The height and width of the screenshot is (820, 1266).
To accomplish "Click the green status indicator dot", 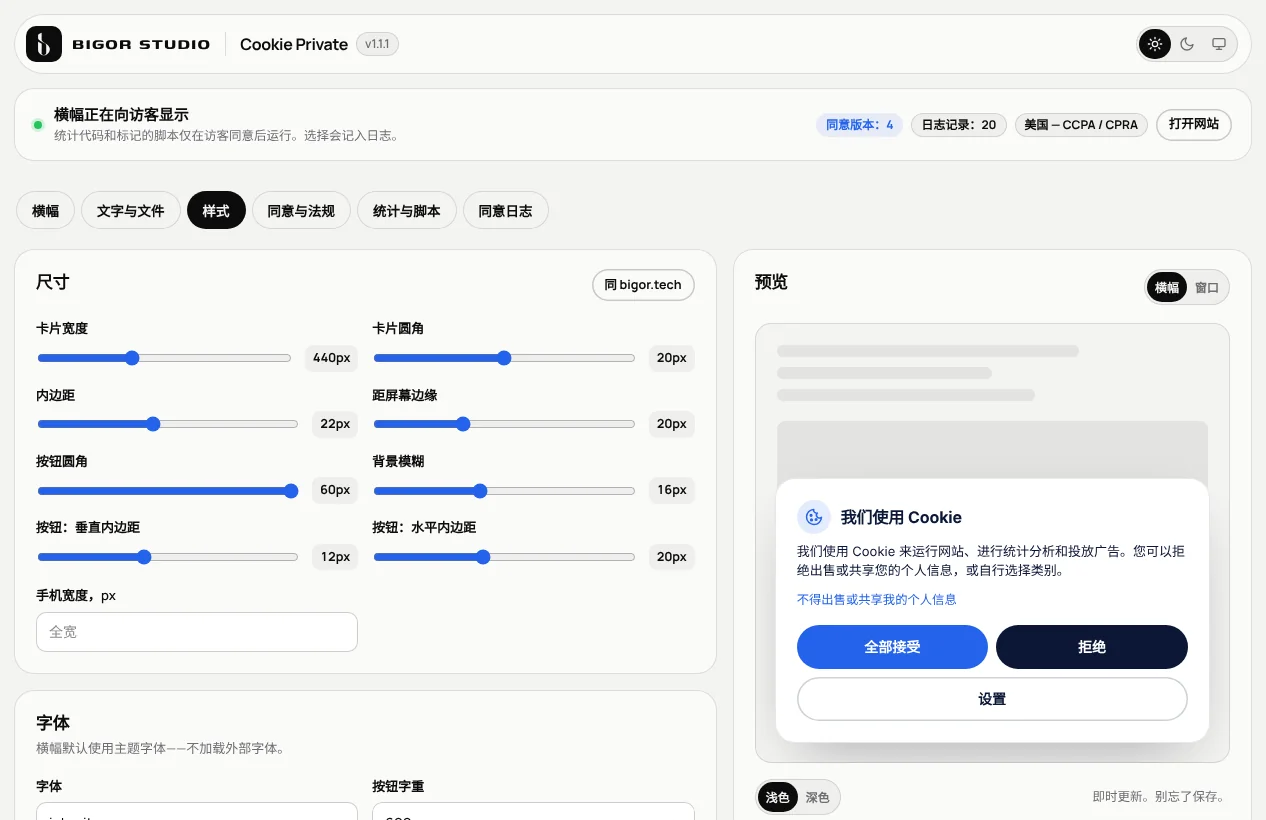I will (38, 125).
